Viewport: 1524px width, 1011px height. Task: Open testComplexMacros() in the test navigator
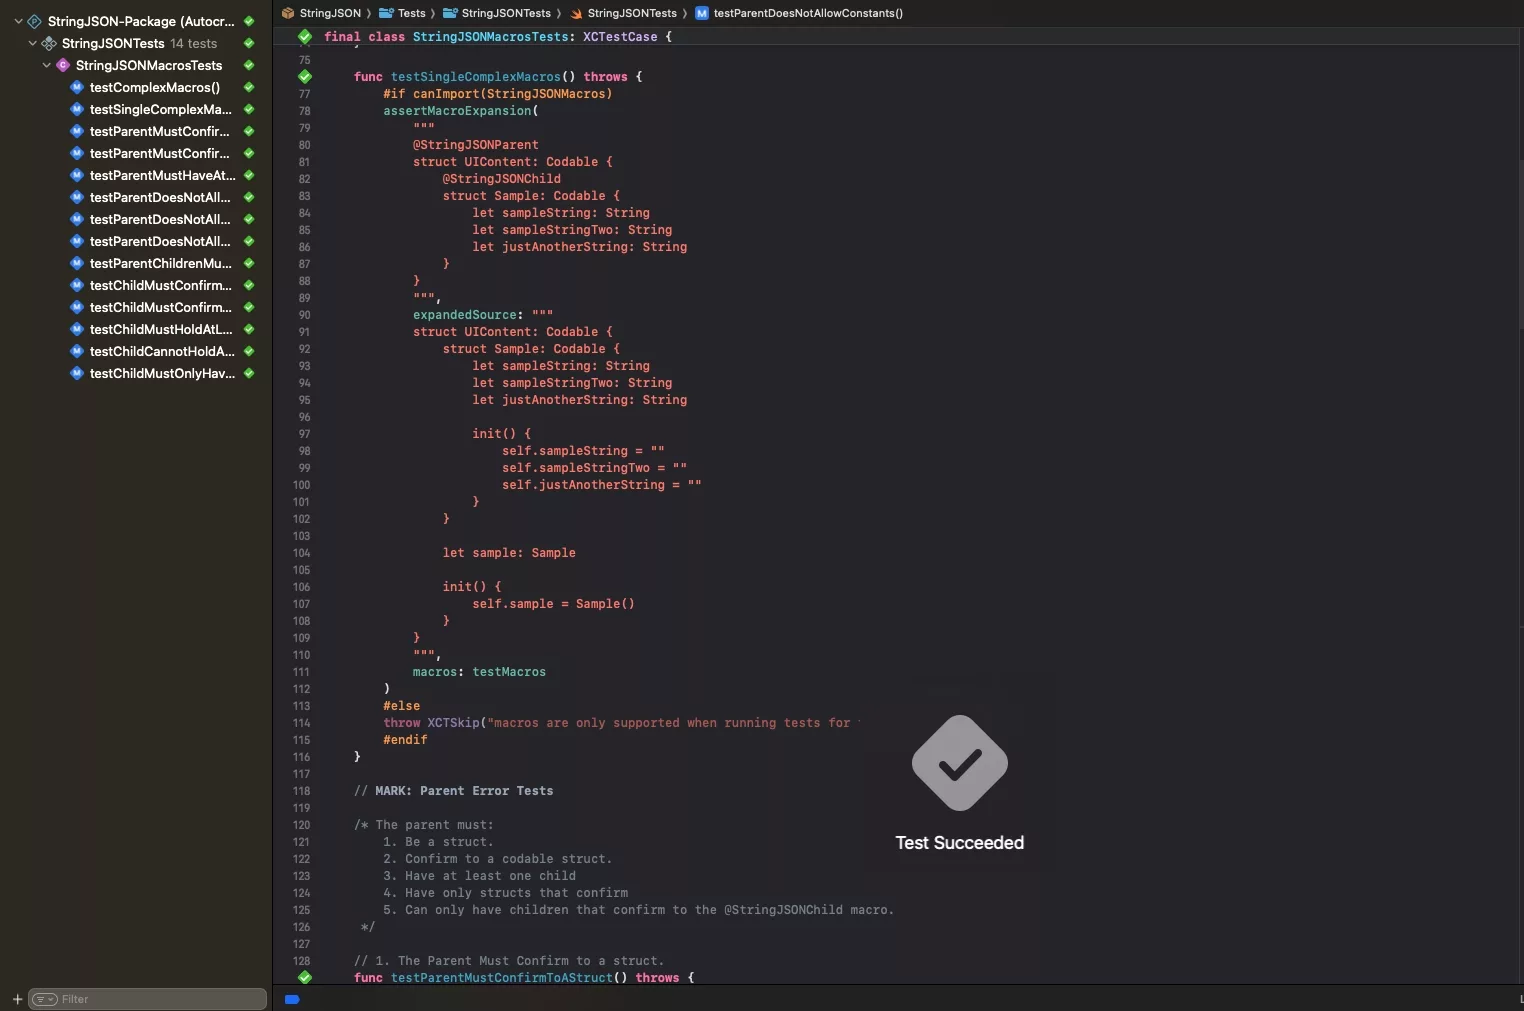[154, 87]
